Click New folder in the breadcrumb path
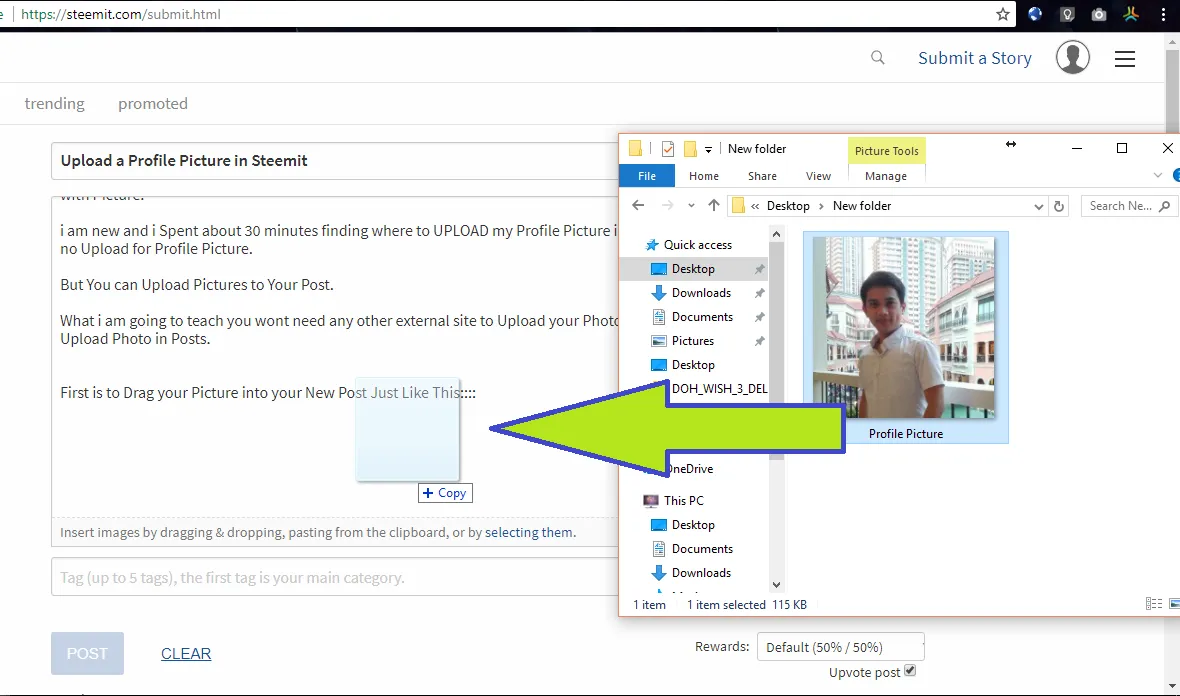 click(x=862, y=205)
